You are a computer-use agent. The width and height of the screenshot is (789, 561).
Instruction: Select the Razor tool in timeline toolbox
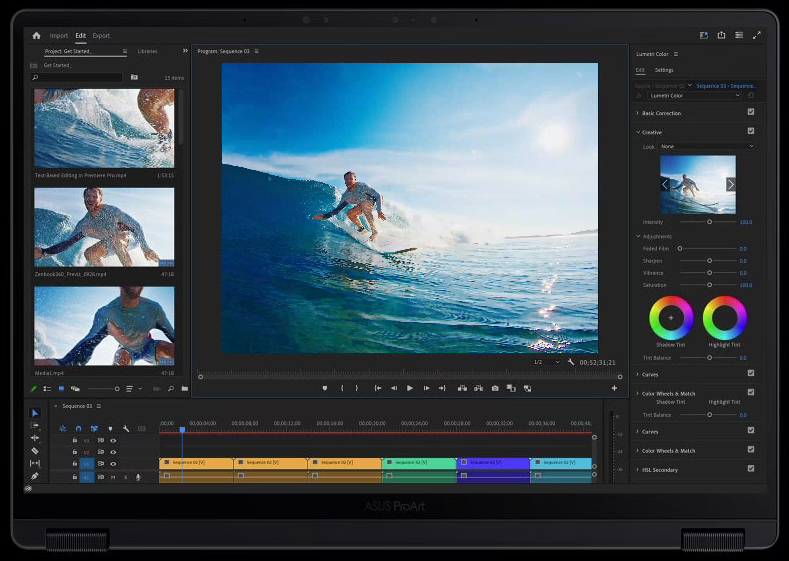pyautogui.click(x=35, y=451)
